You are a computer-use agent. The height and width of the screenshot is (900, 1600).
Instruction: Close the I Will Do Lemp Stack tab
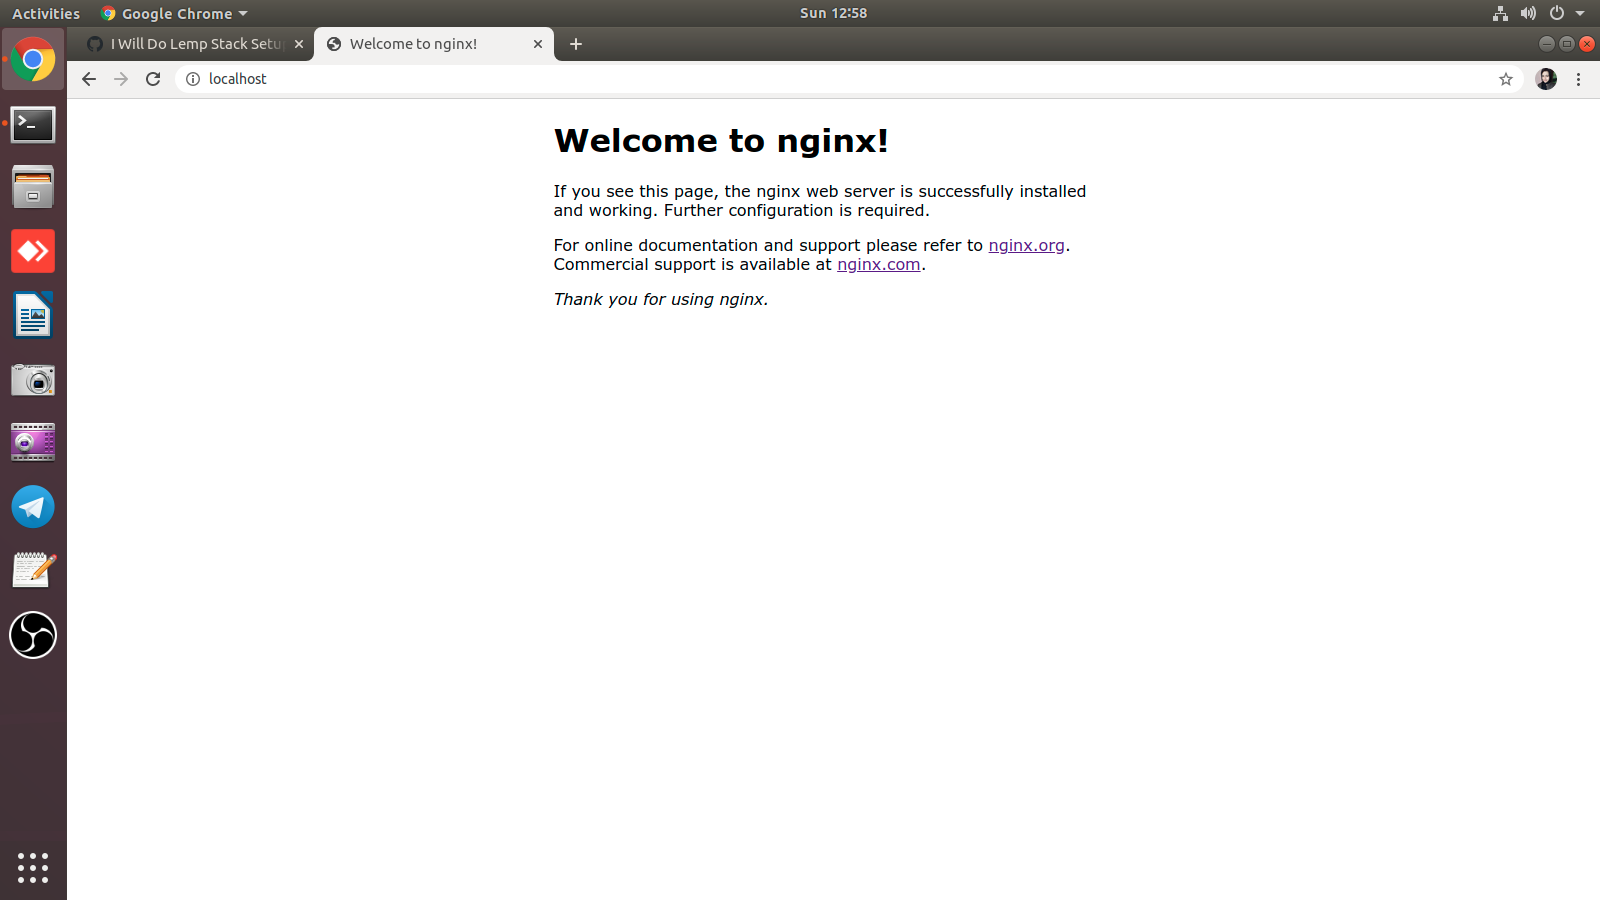(x=299, y=44)
